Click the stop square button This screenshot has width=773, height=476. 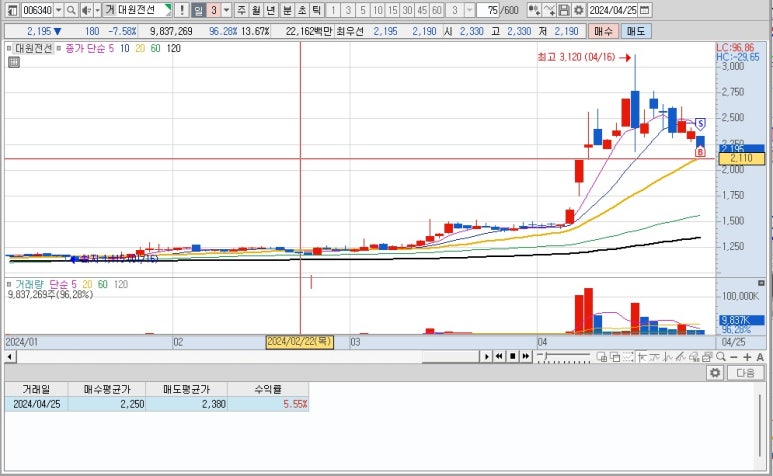[x=512, y=356]
